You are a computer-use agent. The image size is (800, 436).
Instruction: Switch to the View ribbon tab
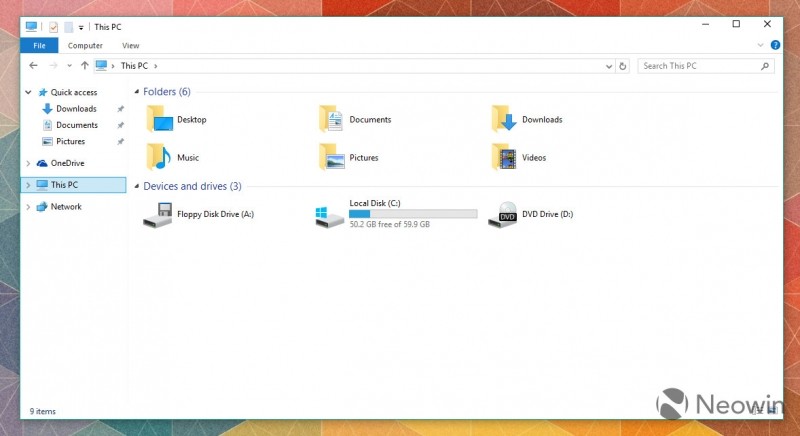click(x=130, y=45)
